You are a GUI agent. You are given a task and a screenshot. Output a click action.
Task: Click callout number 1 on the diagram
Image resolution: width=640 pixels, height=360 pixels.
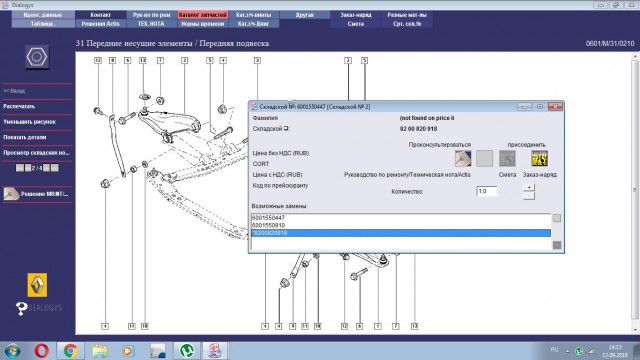(378, 326)
